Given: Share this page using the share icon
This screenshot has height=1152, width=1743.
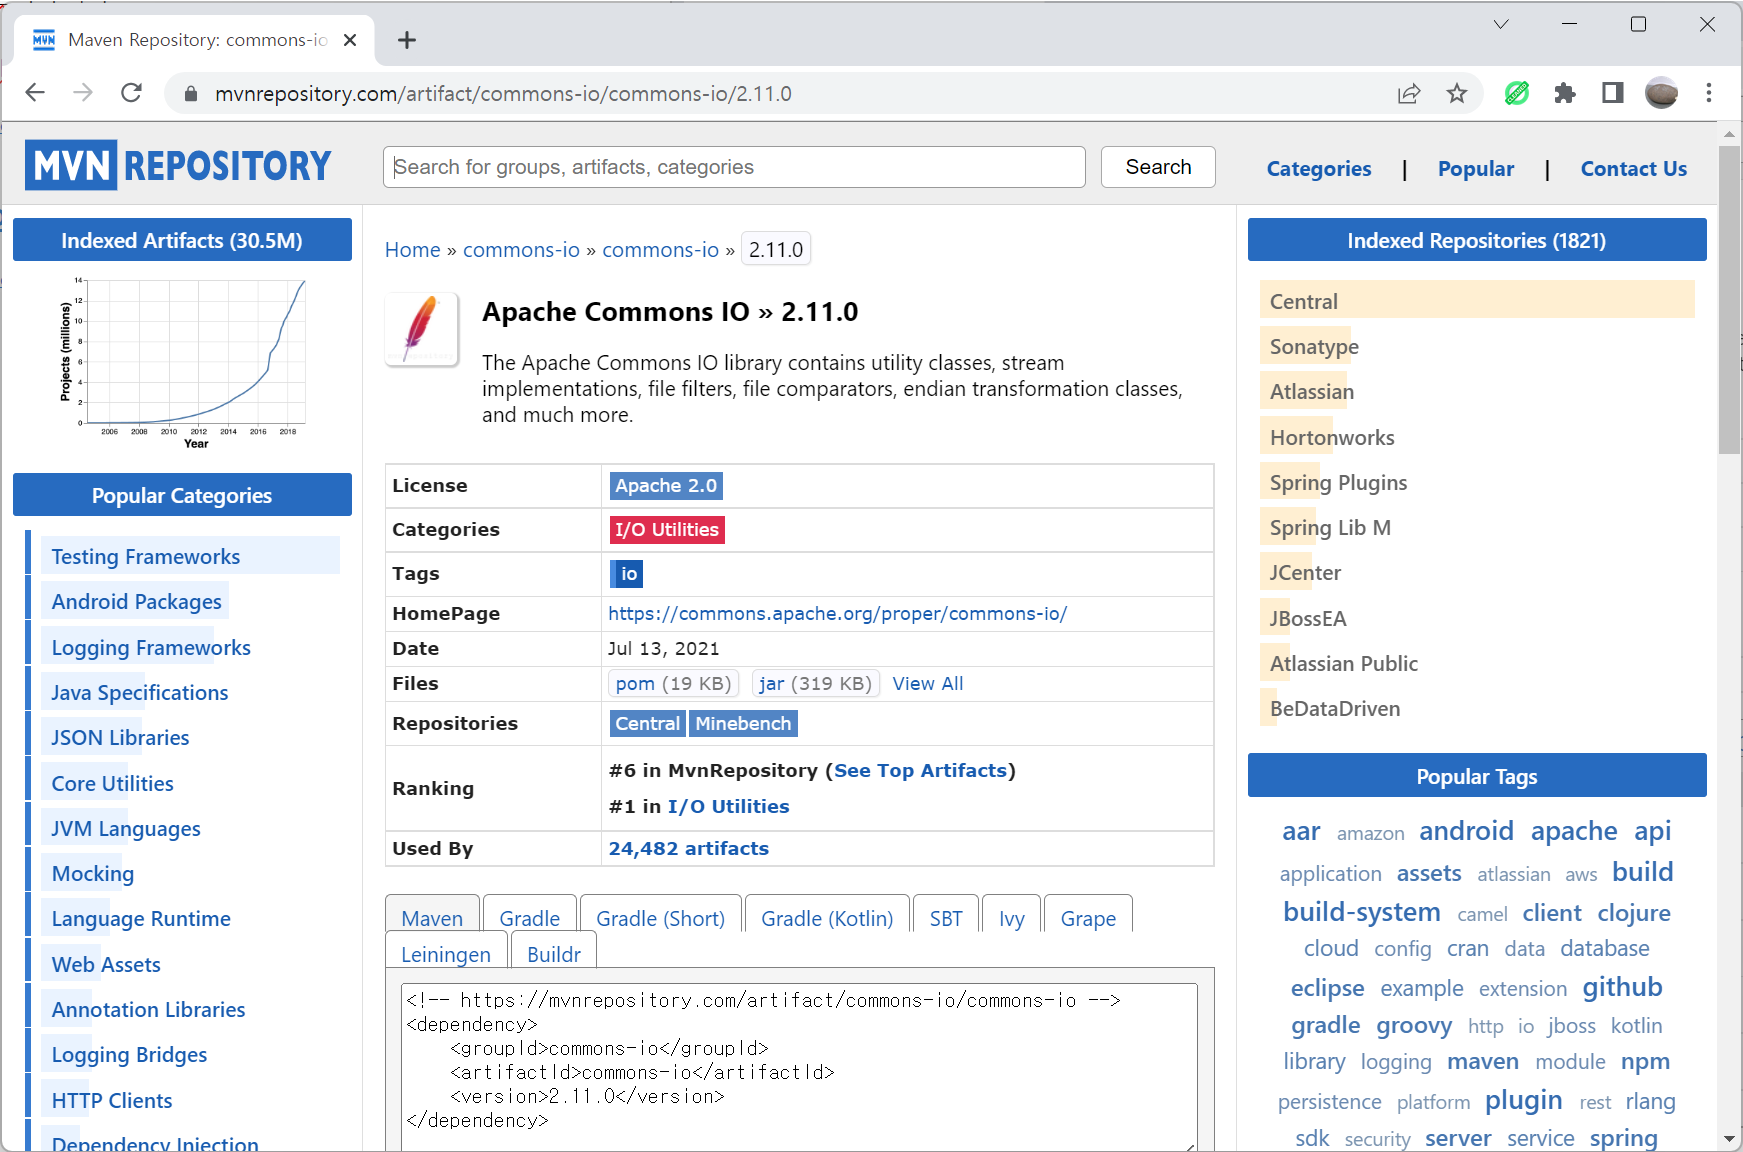Looking at the screenshot, I should tap(1409, 93).
